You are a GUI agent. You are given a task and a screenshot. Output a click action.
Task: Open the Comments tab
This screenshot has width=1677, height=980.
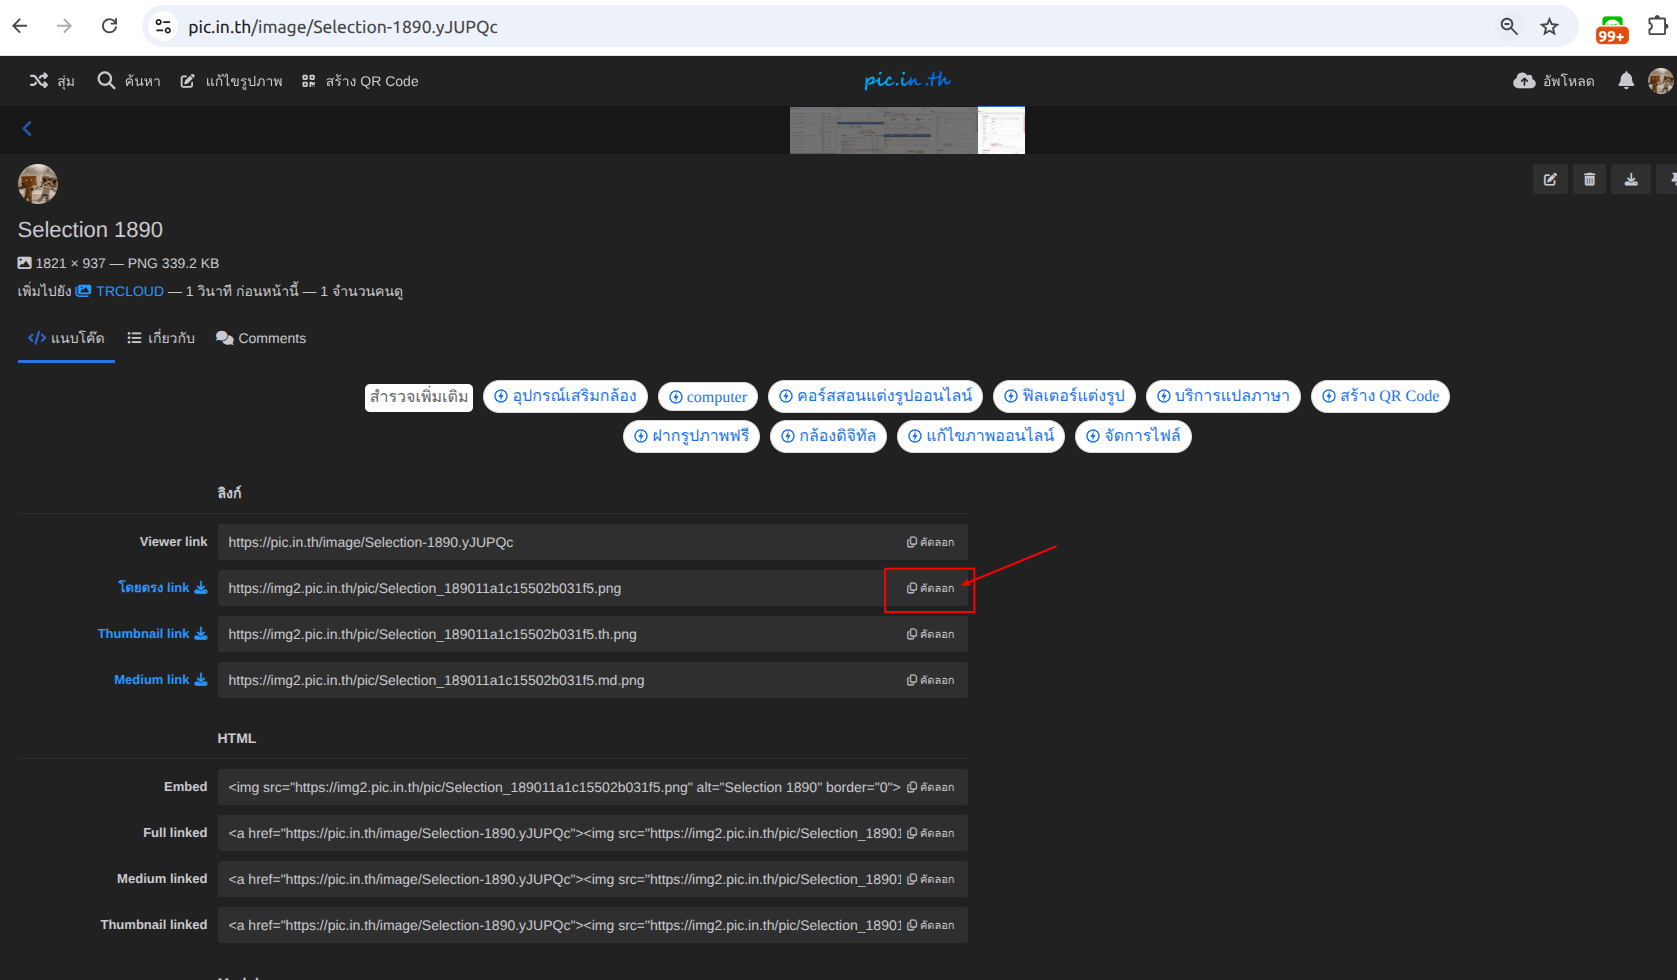(x=261, y=338)
